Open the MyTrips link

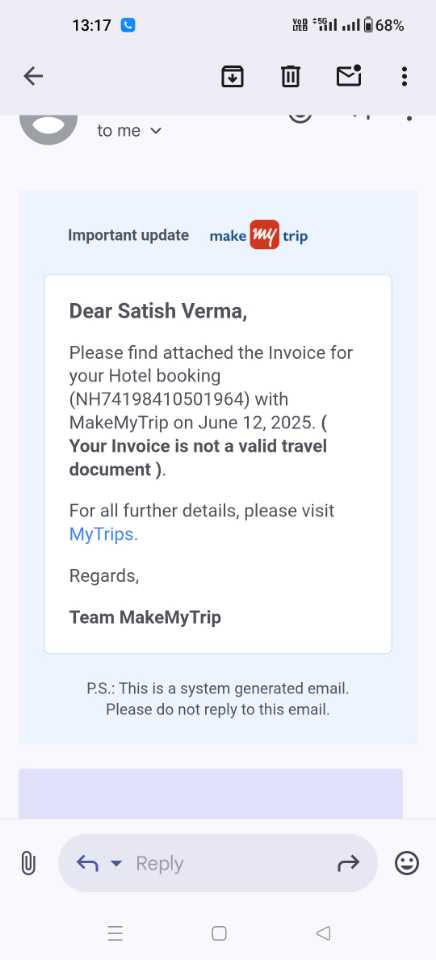click(x=101, y=534)
